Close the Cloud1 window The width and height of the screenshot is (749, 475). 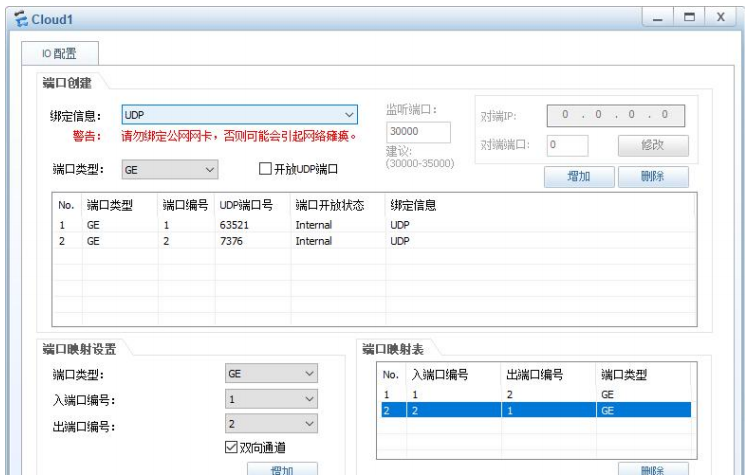click(720, 18)
